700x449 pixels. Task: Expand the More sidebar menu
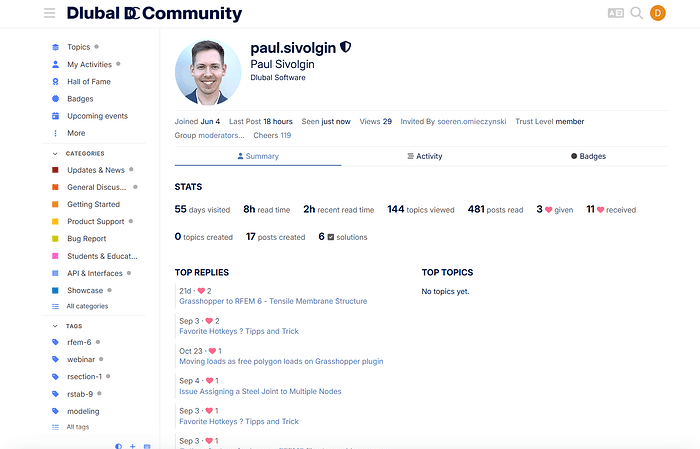76,133
